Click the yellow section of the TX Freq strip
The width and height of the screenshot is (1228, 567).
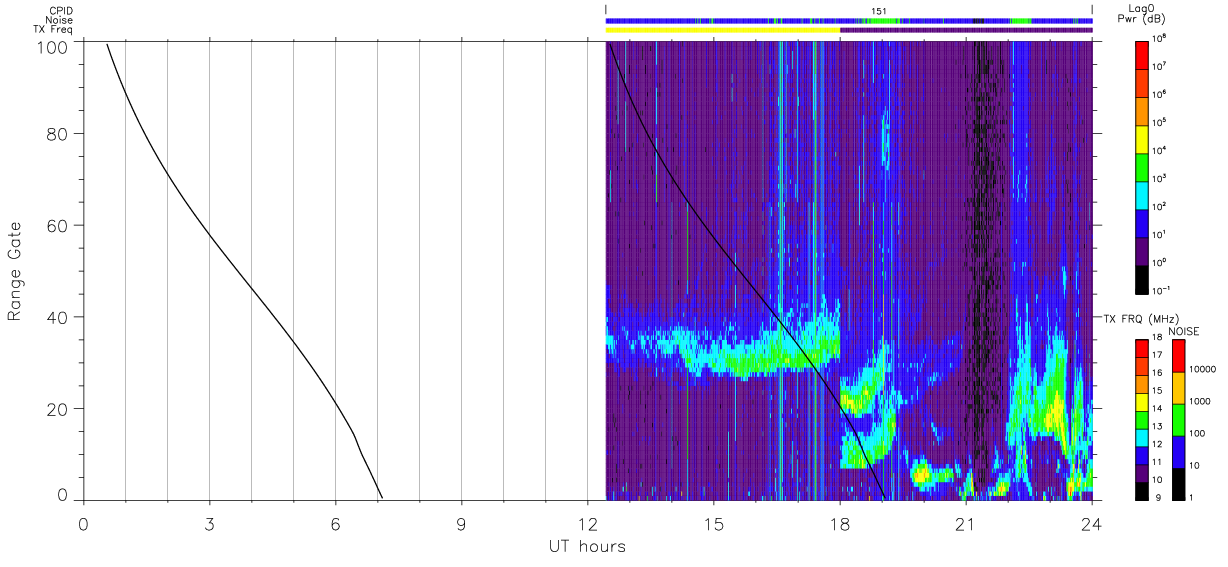(723, 30)
